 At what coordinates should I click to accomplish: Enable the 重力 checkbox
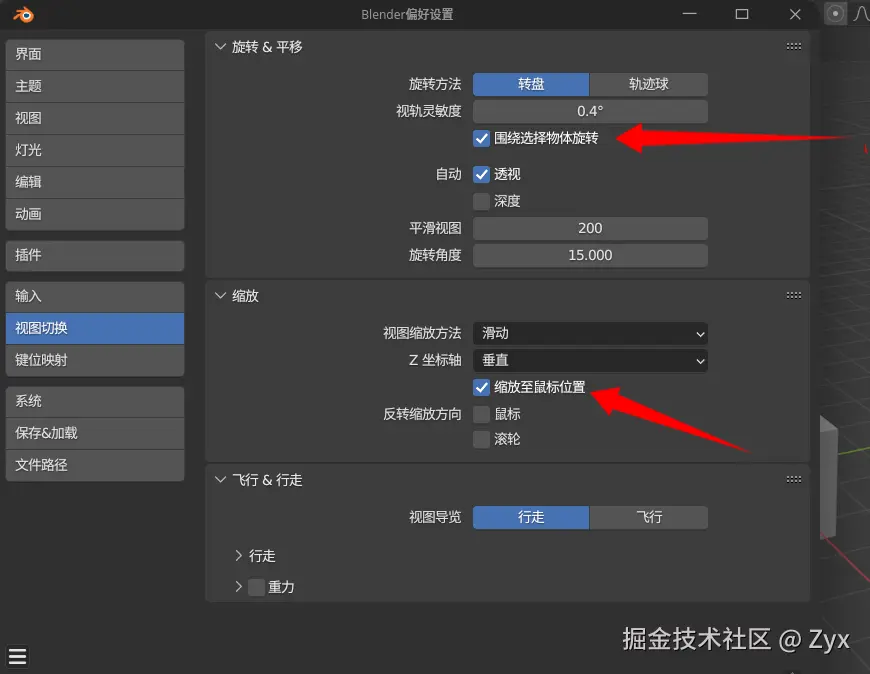point(256,587)
